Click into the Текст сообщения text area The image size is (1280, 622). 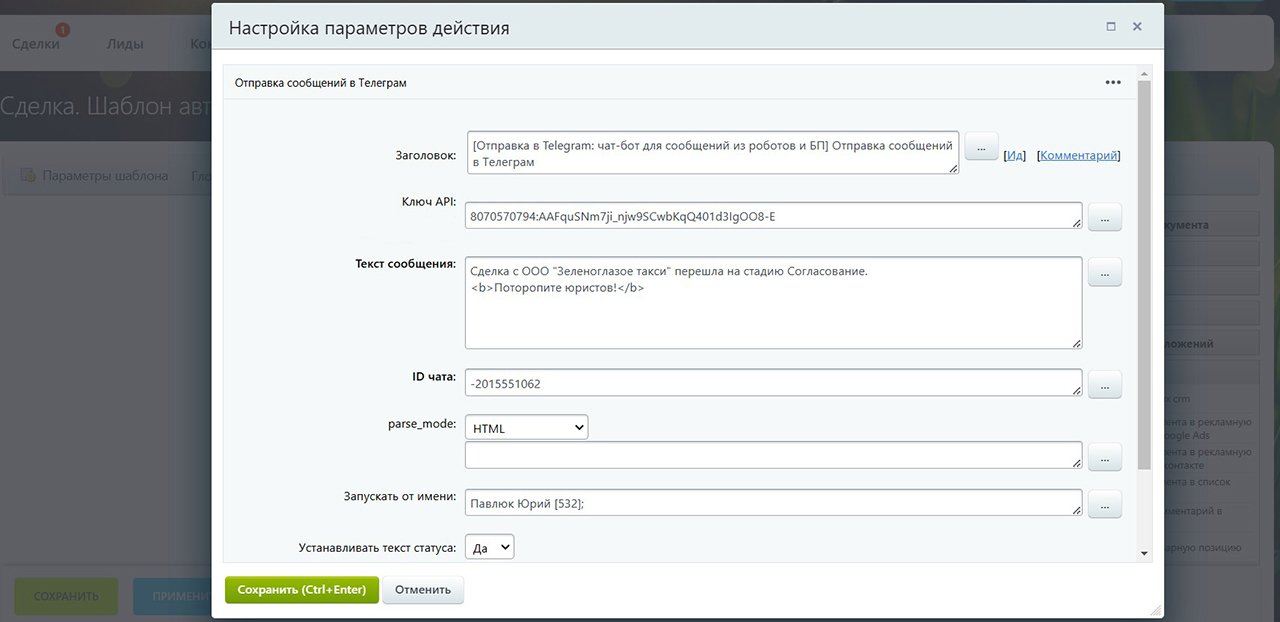point(772,303)
